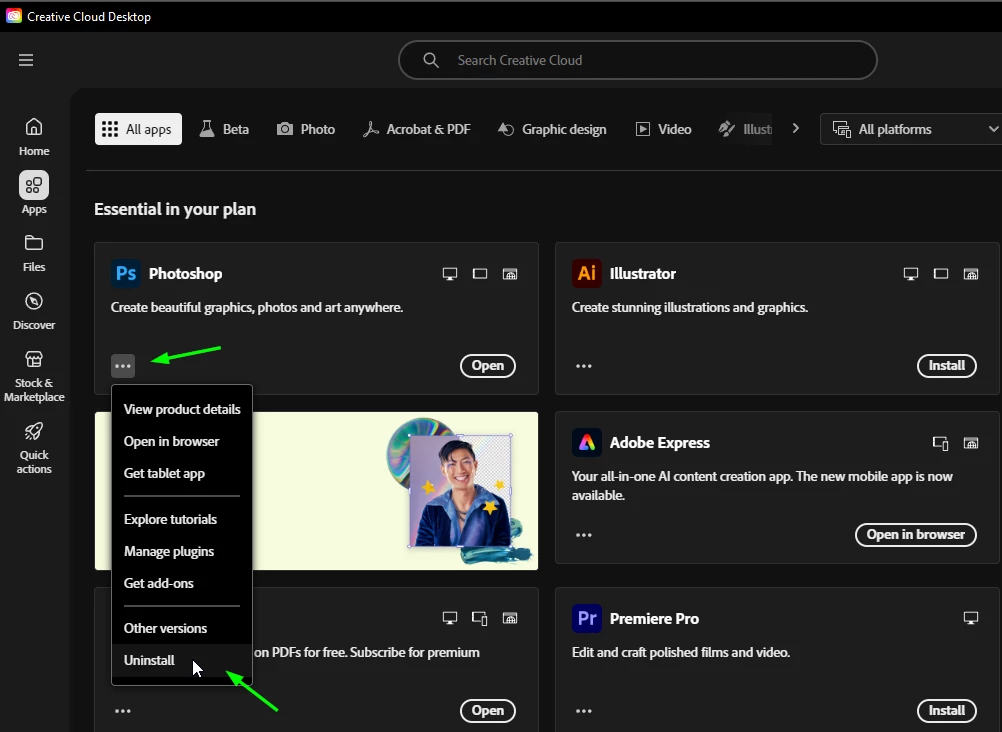The height and width of the screenshot is (732, 1002).
Task: Open Adobe Express in browser button
Action: point(916,534)
